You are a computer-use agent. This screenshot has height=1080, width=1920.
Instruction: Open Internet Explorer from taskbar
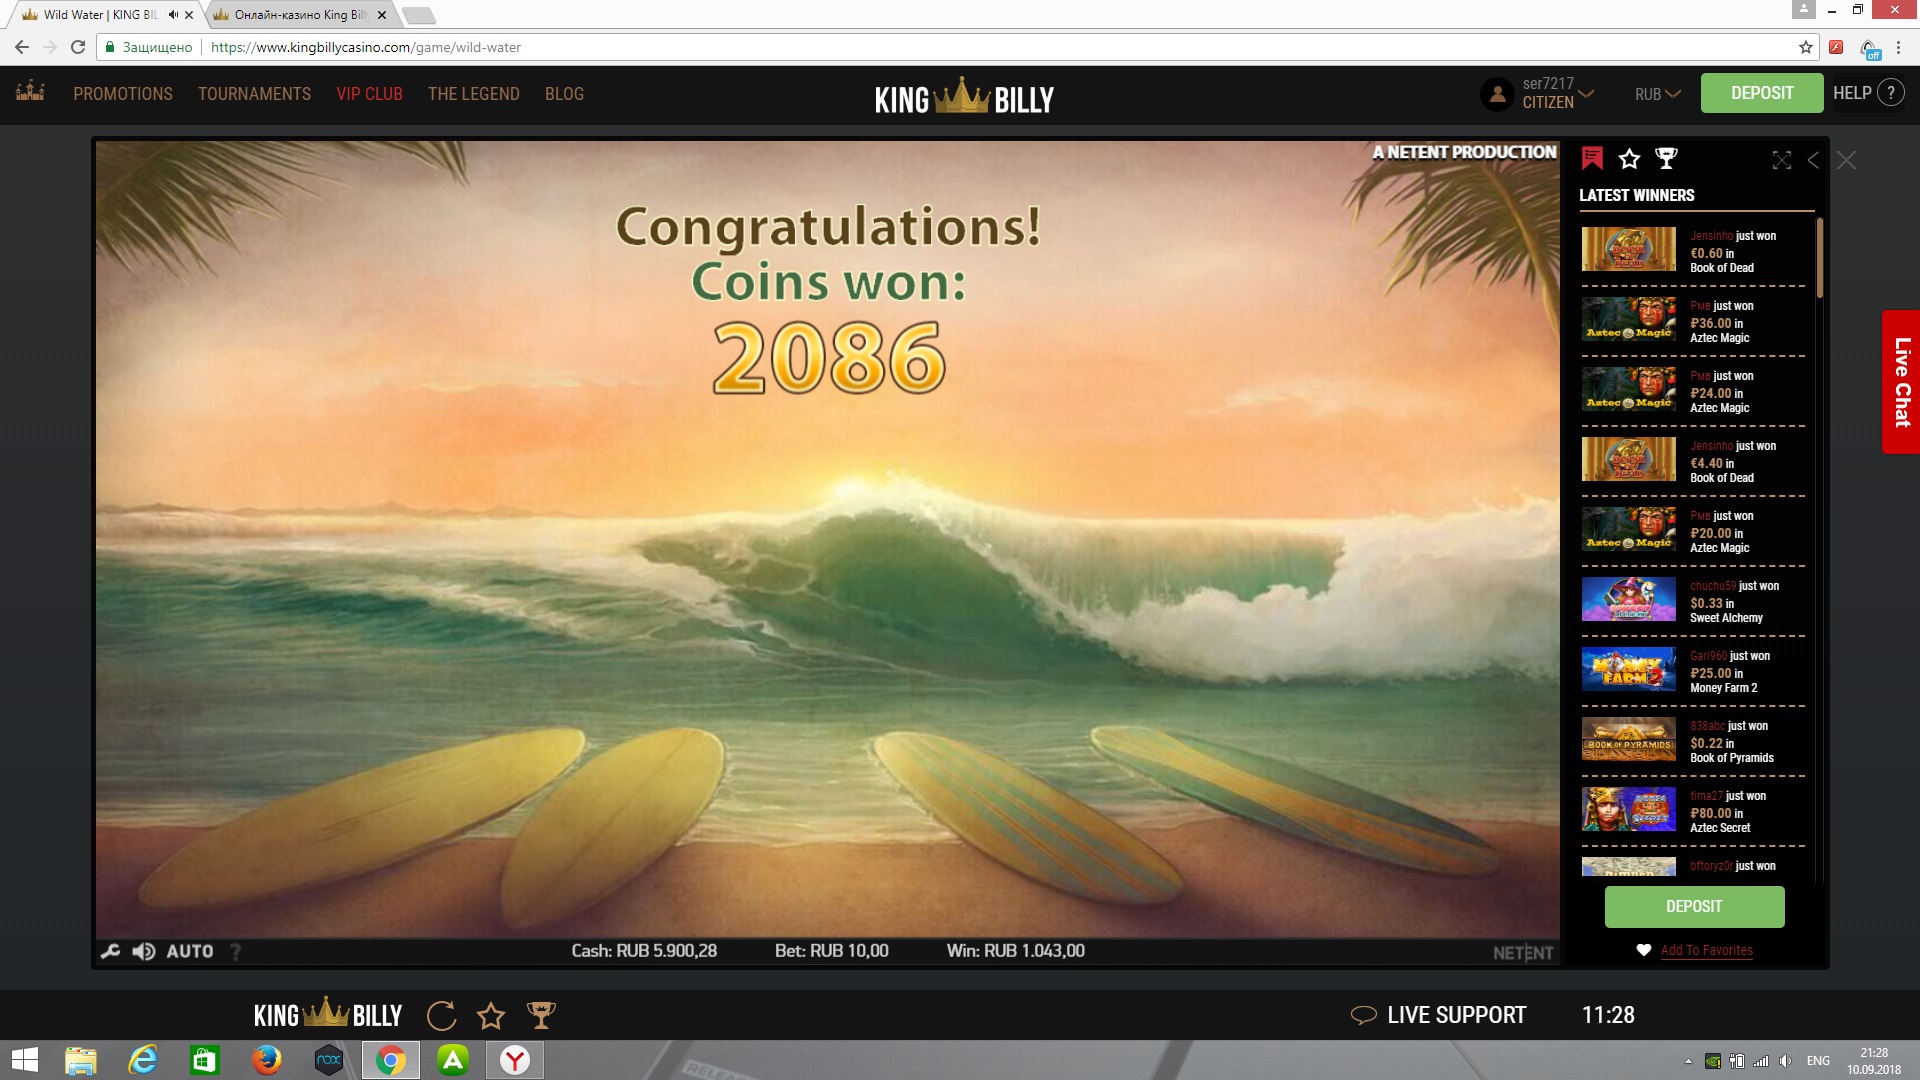point(143,1060)
